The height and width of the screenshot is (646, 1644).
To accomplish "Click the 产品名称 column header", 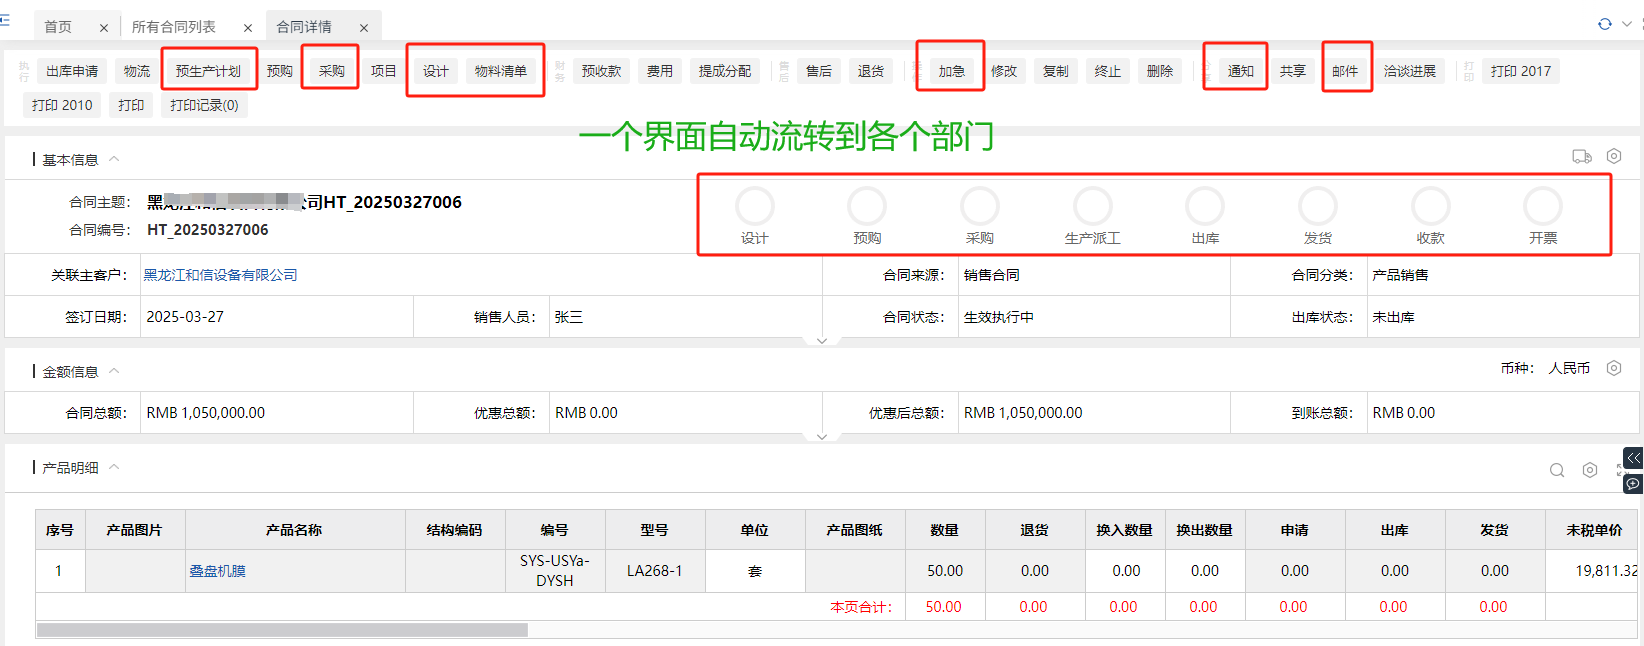I will click(294, 530).
